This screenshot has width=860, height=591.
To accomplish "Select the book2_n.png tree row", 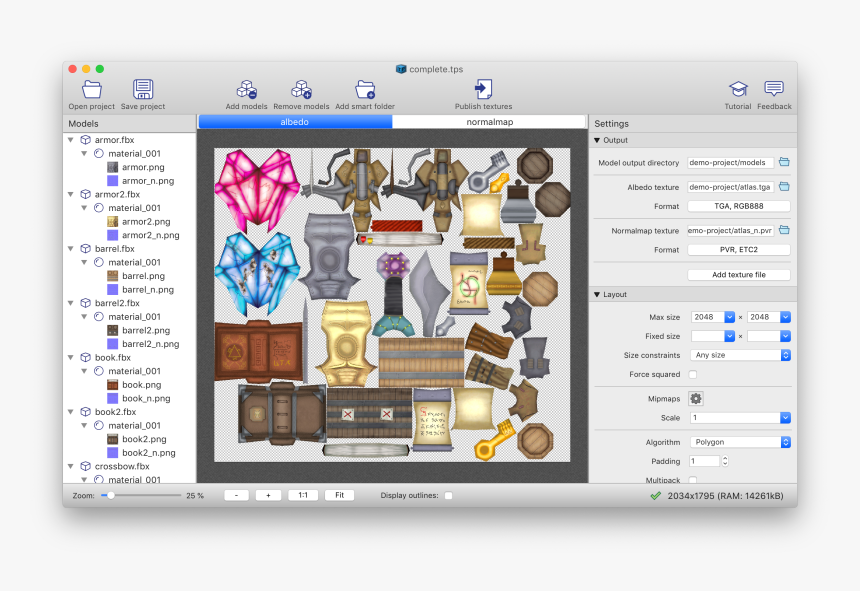I will click(x=130, y=453).
